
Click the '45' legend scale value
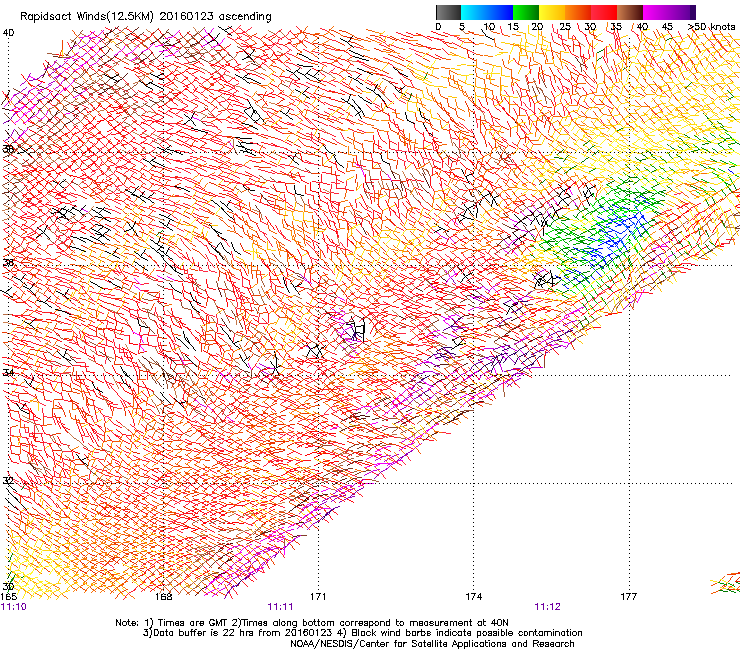pos(667,27)
